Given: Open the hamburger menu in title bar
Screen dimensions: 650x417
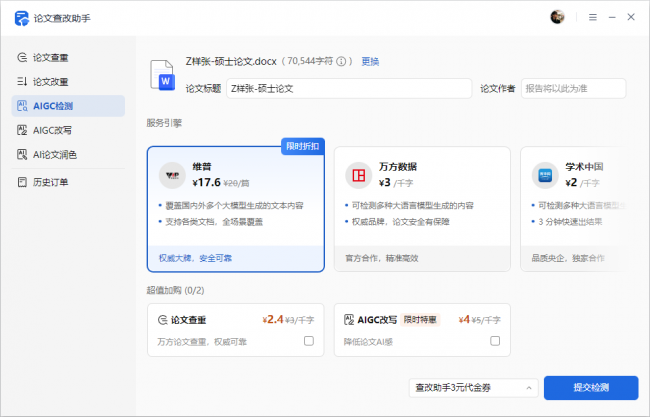Looking at the screenshot, I should (593, 17).
